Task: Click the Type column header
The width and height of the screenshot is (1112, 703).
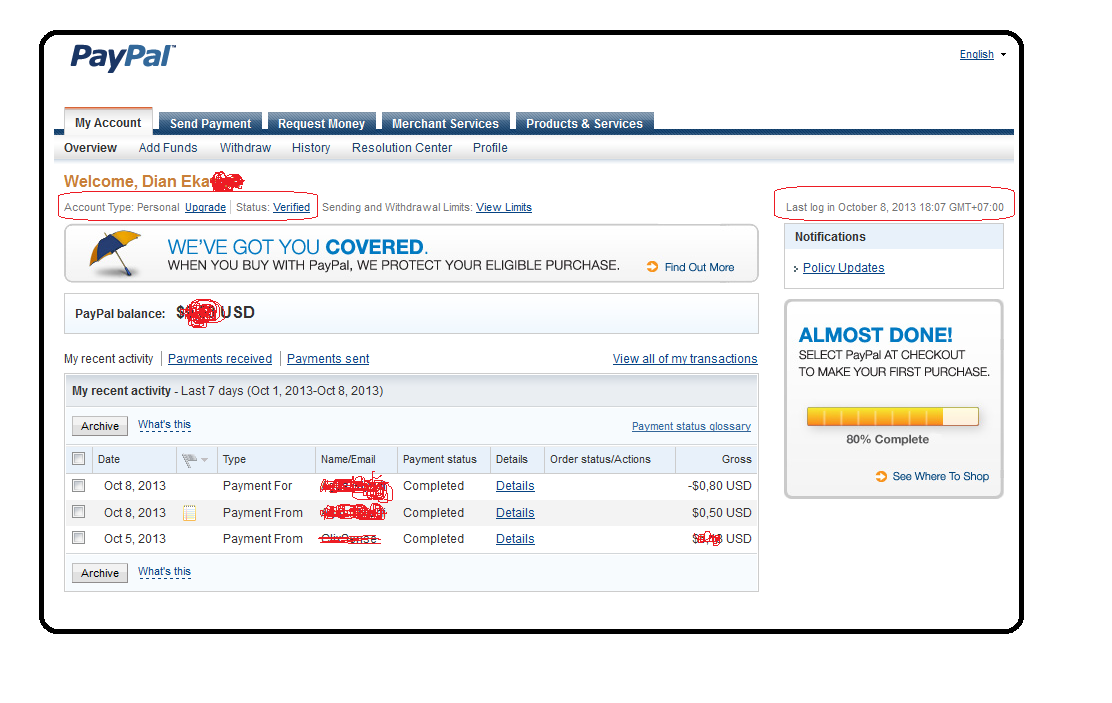Action: (234, 460)
